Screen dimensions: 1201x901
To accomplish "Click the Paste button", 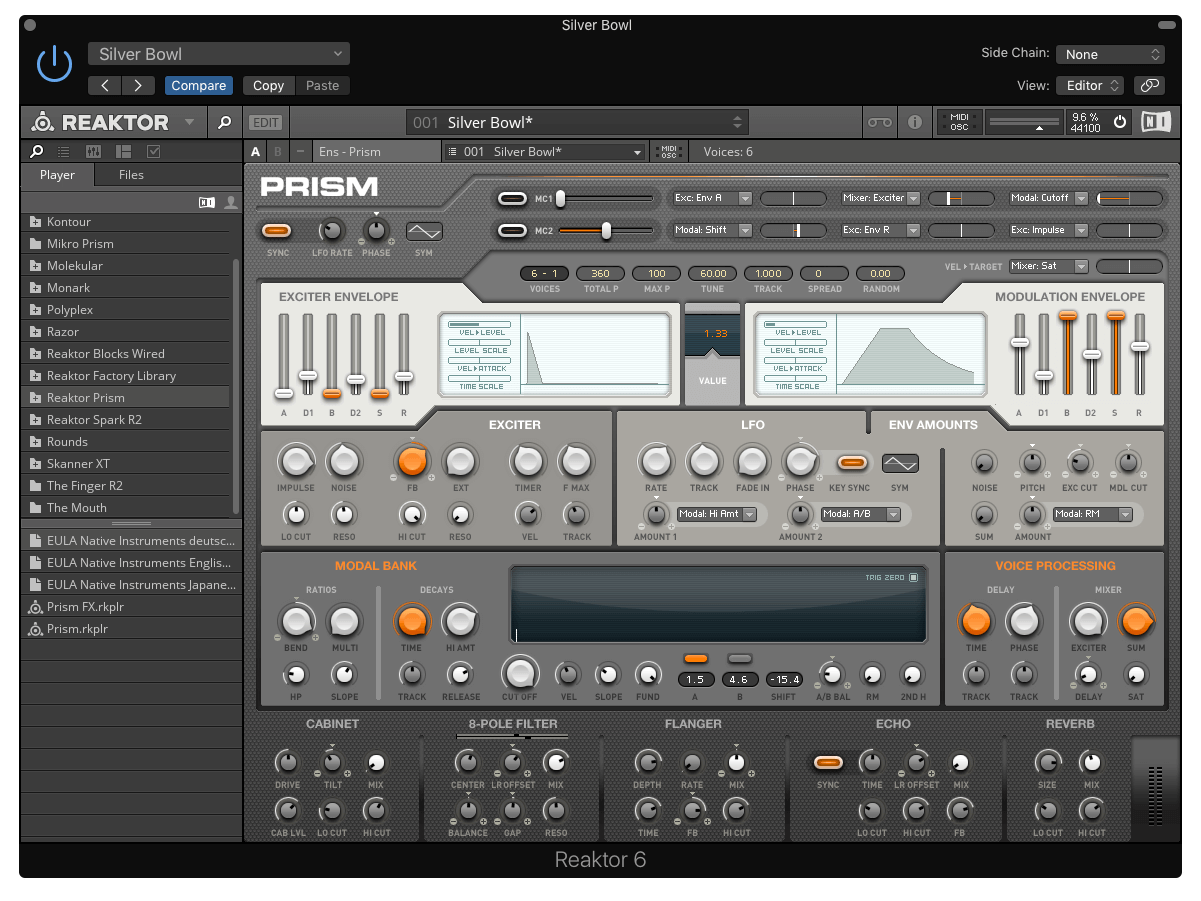I will click(322, 86).
